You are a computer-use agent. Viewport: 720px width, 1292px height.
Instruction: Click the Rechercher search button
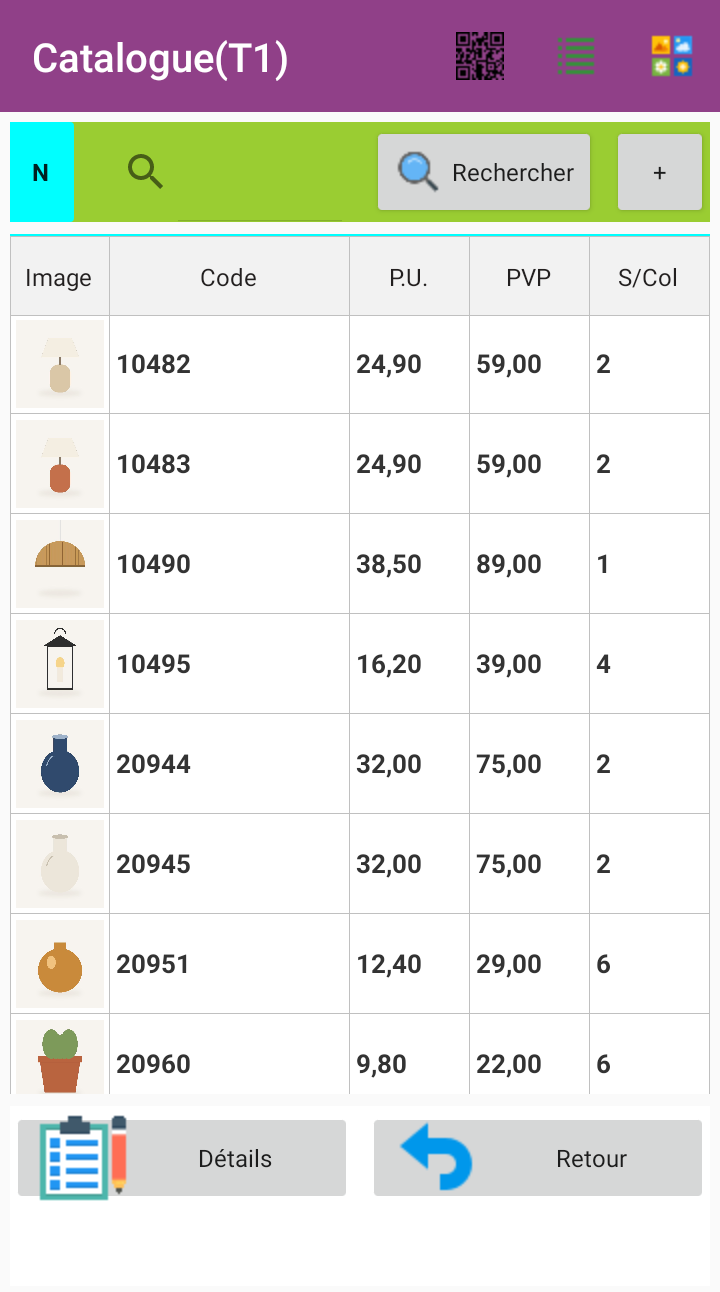pos(484,172)
